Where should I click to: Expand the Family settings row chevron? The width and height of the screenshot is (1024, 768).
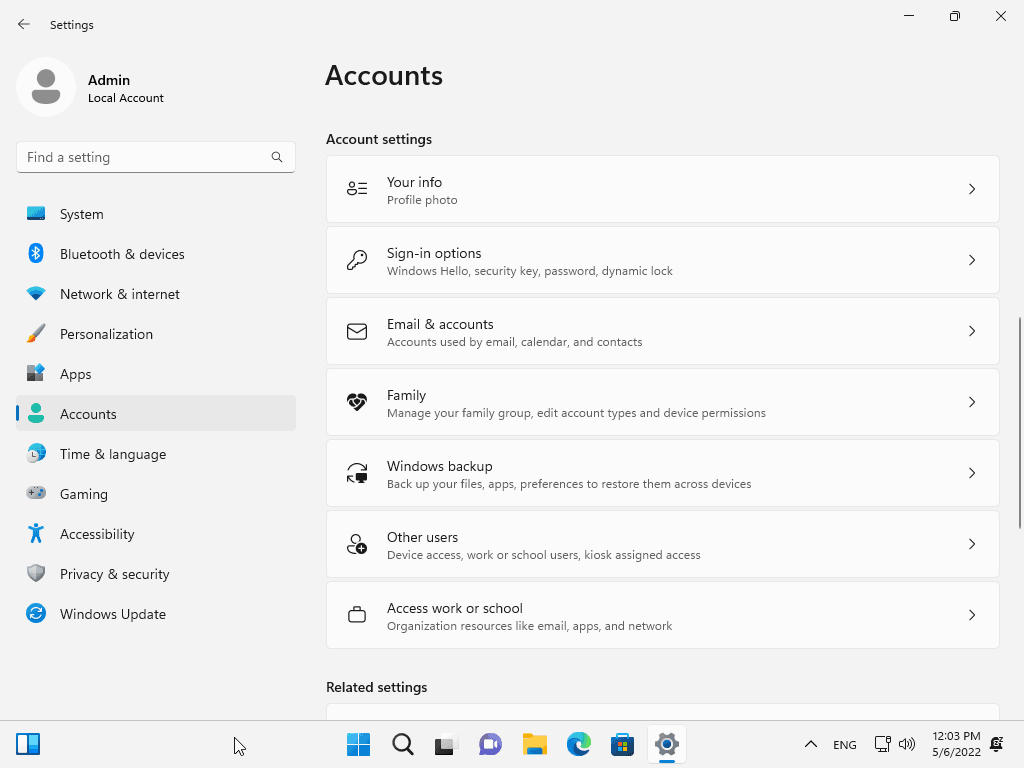[971, 402]
